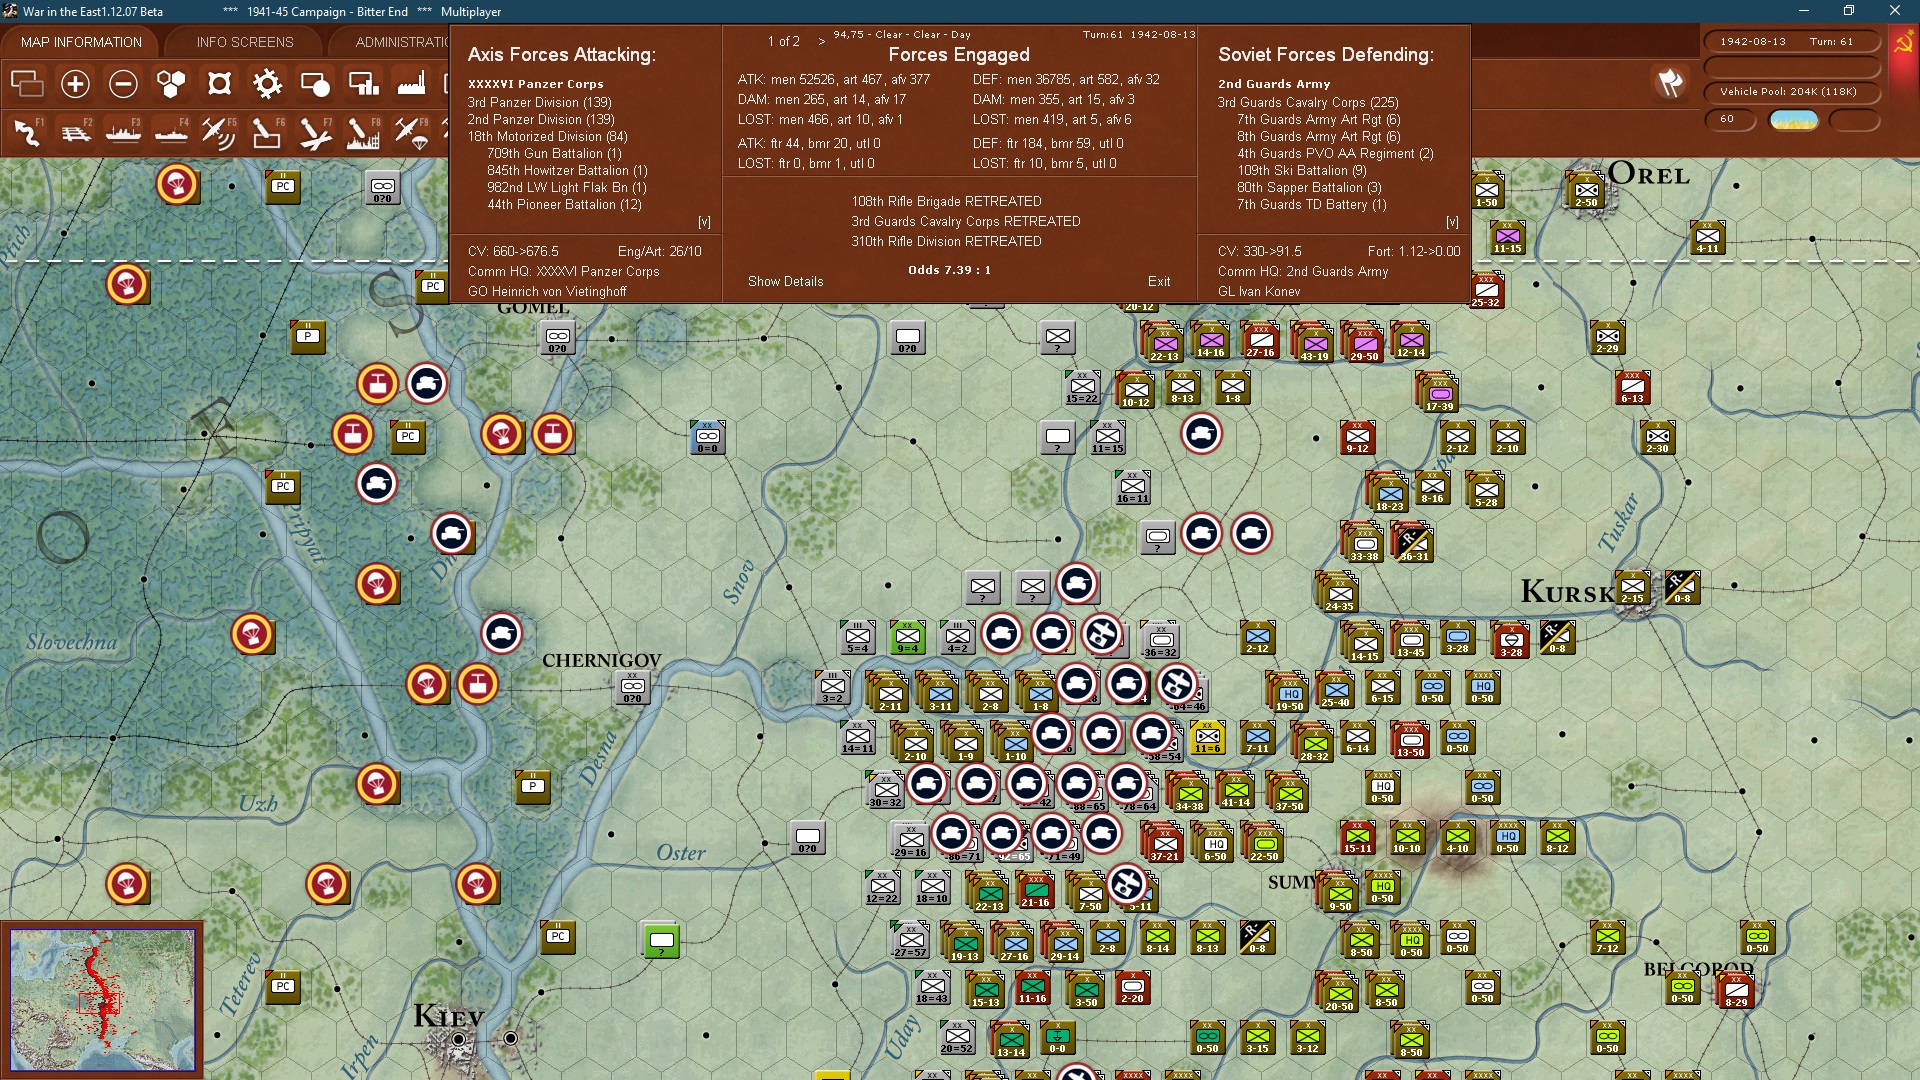The width and height of the screenshot is (1920, 1080).
Task: Go to next battle report page arrow
Action: tap(822, 41)
